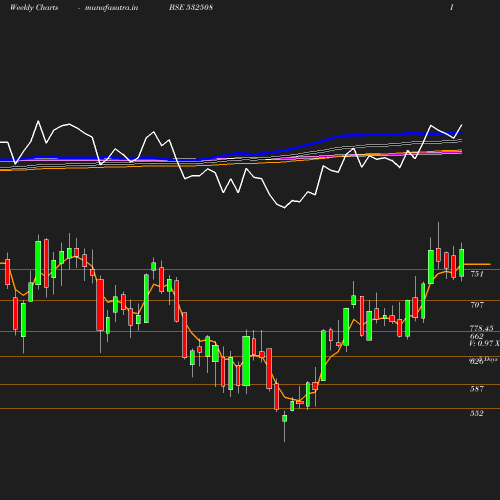500x500 pixels.
Task: Click the '707' price level label
Action: tap(477, 305)
